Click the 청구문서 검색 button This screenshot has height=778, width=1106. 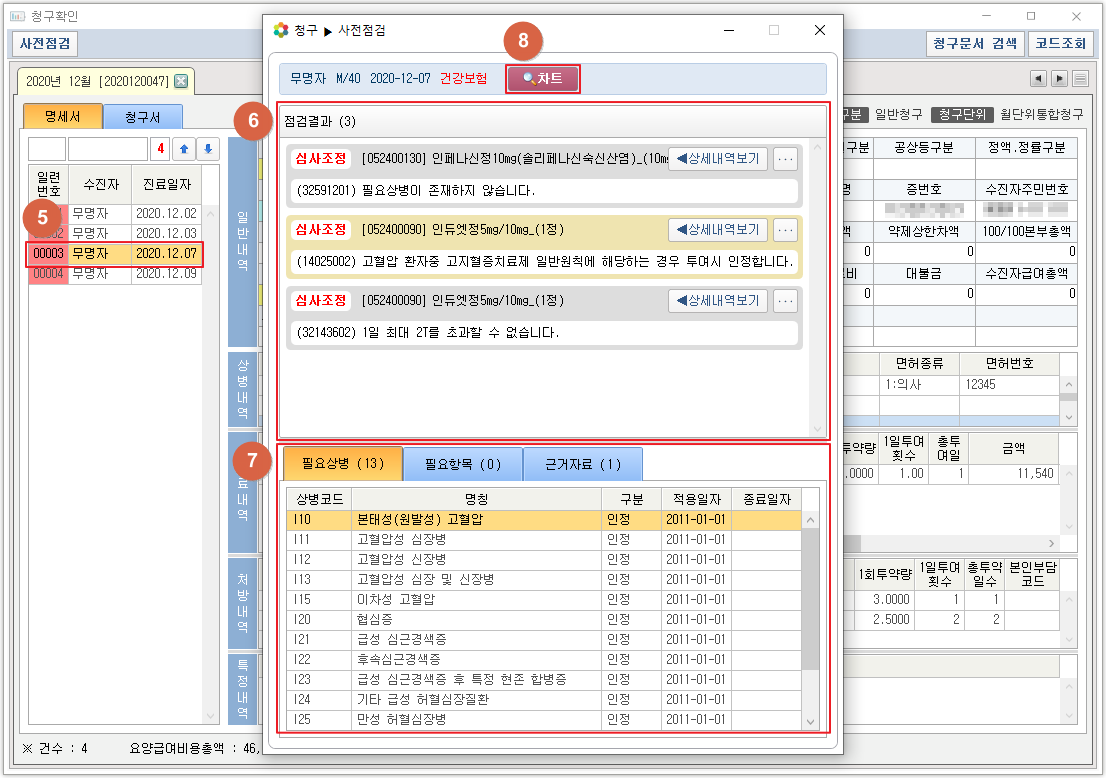pyautogui.click(x=974, y=44)
